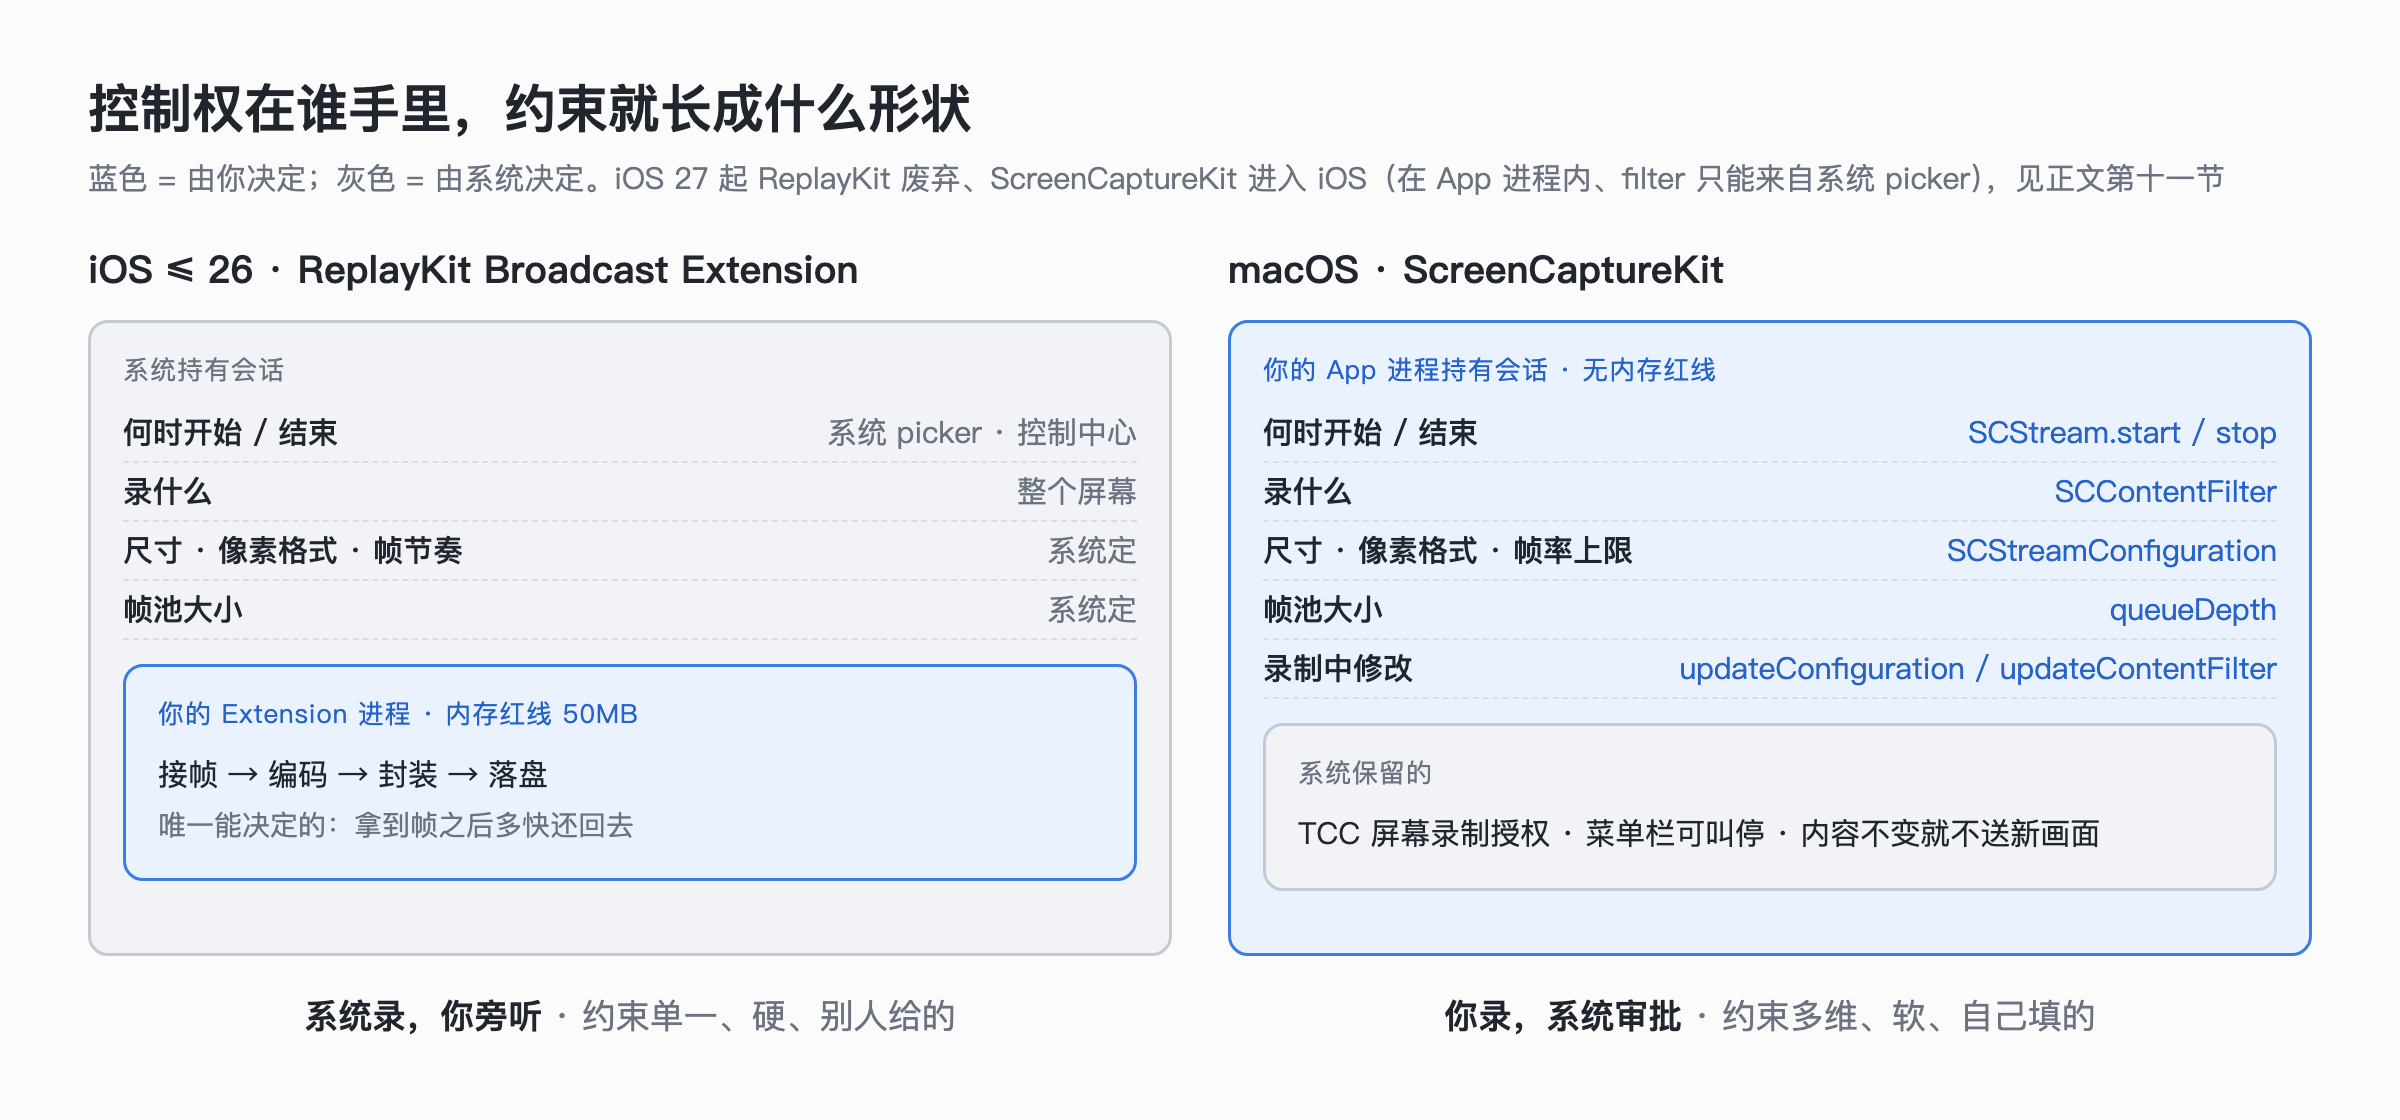This screenshot has width=2400, height=1120.
Task: Click the 录制中修改 label
Action: 1338,668
